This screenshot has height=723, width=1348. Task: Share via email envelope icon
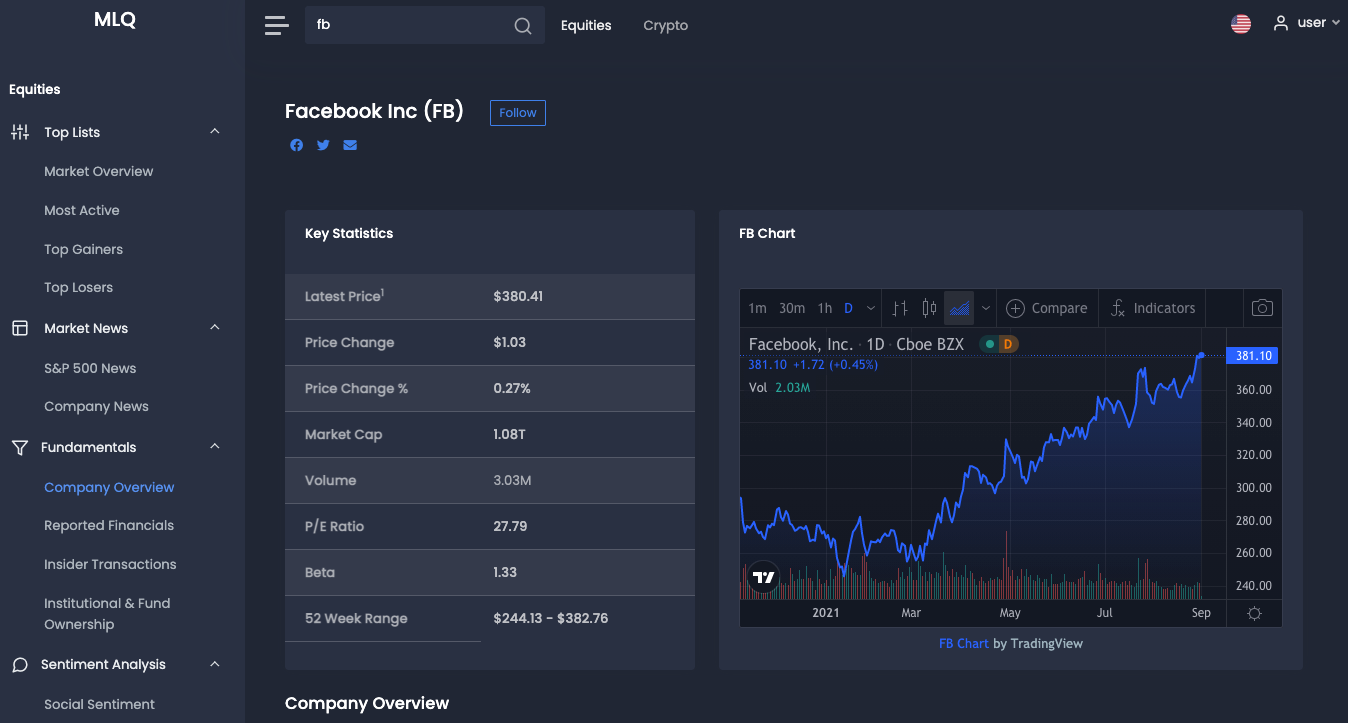click(350, 145)
